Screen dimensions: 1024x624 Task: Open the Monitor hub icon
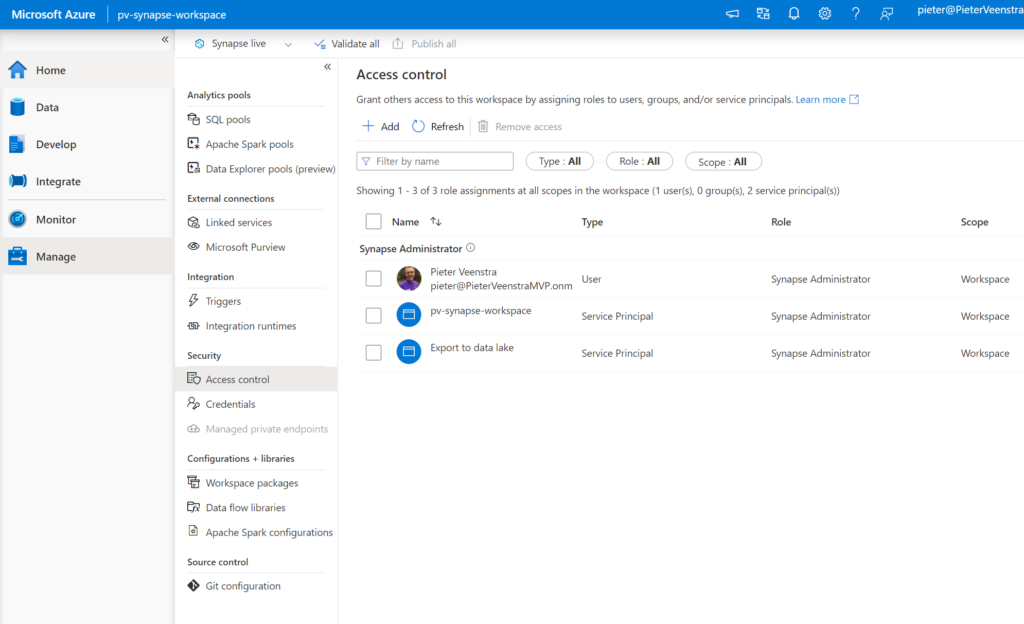tap(18, 219)
